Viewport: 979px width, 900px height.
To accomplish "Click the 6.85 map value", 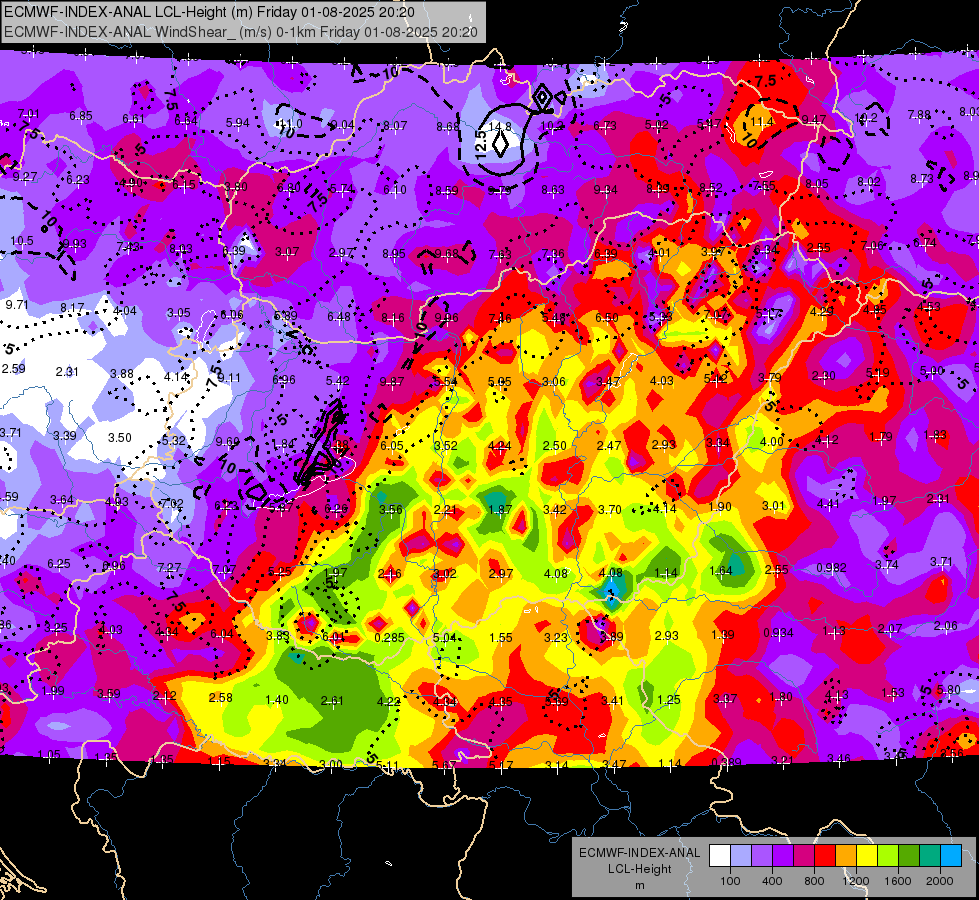I will point(81,116).
